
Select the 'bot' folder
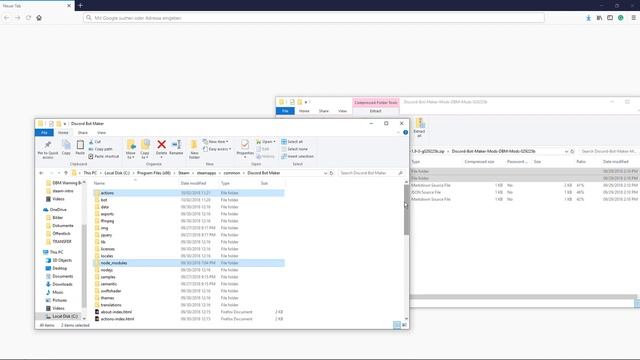[189, 200]
